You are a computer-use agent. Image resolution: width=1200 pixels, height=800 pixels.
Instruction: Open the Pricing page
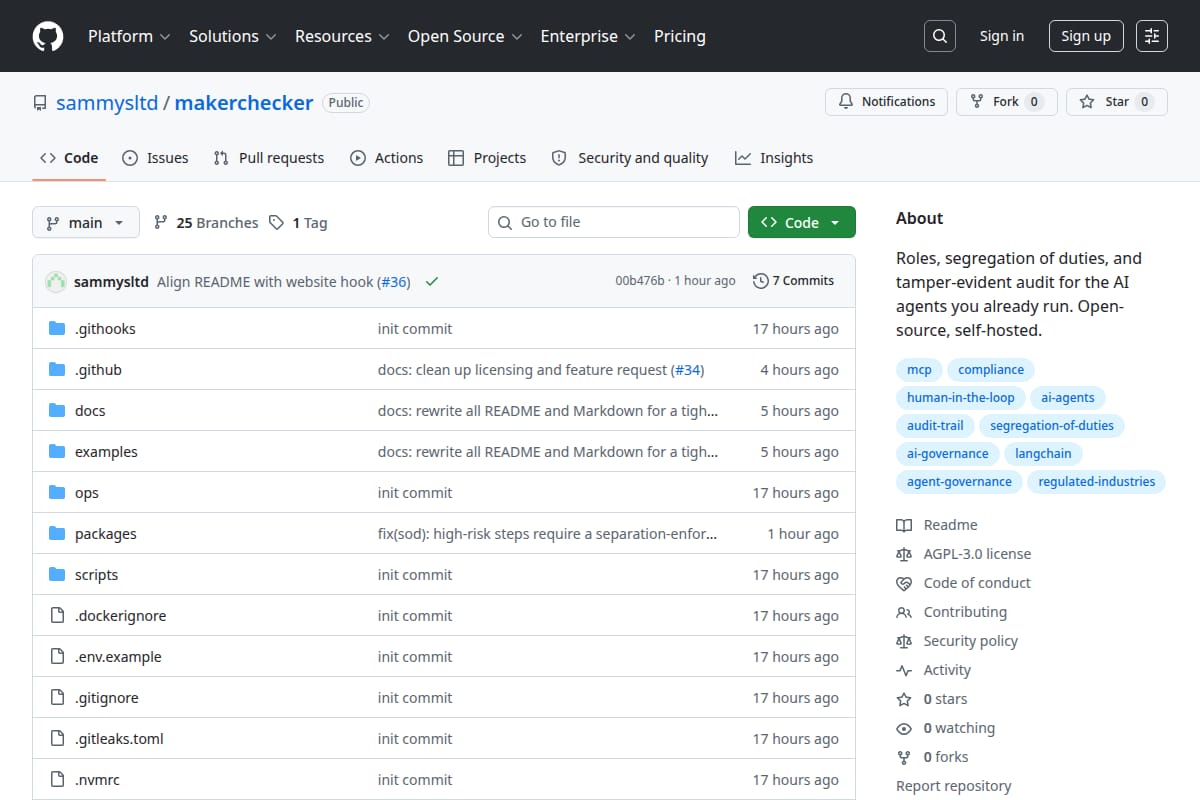click(680, 36)
